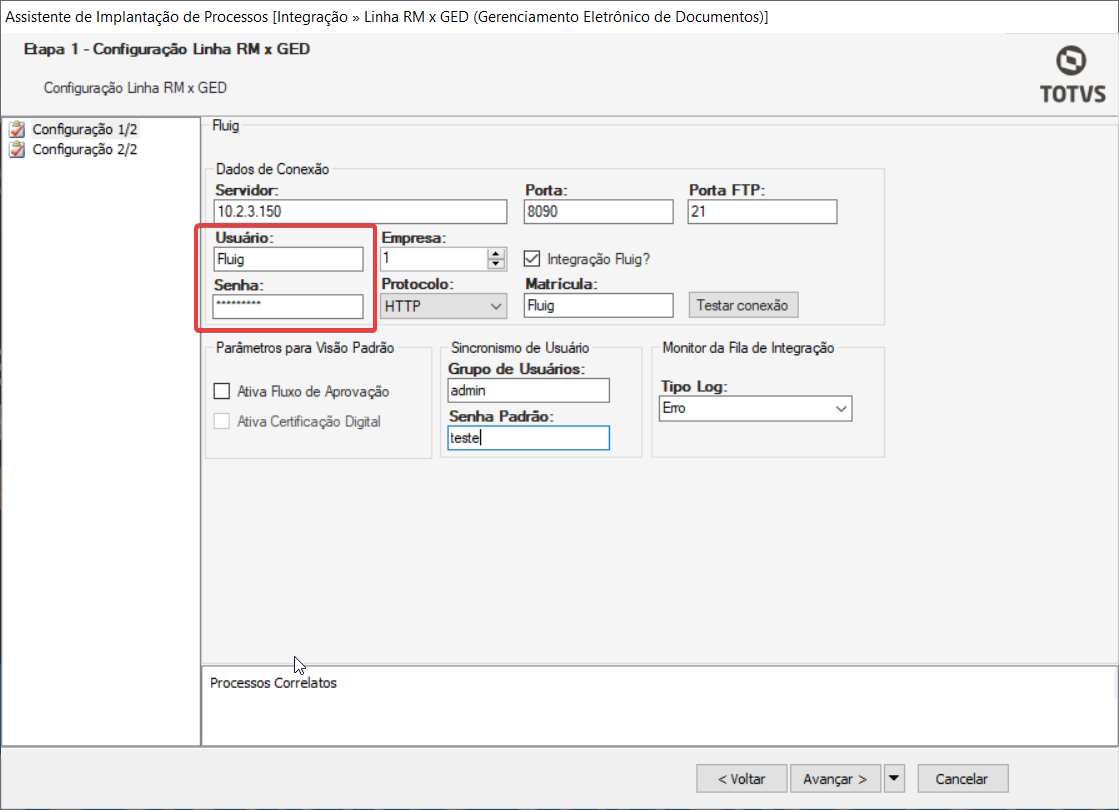Click the Testar conexão button
Viewport: 1119px width, 810px height.
coord(743,305)
